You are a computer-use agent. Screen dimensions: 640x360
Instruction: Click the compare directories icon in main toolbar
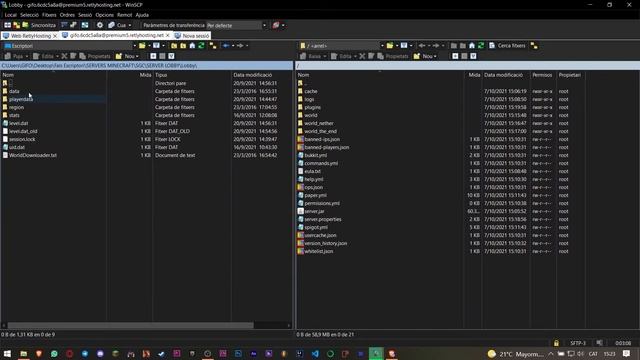(x=16, y=25)
